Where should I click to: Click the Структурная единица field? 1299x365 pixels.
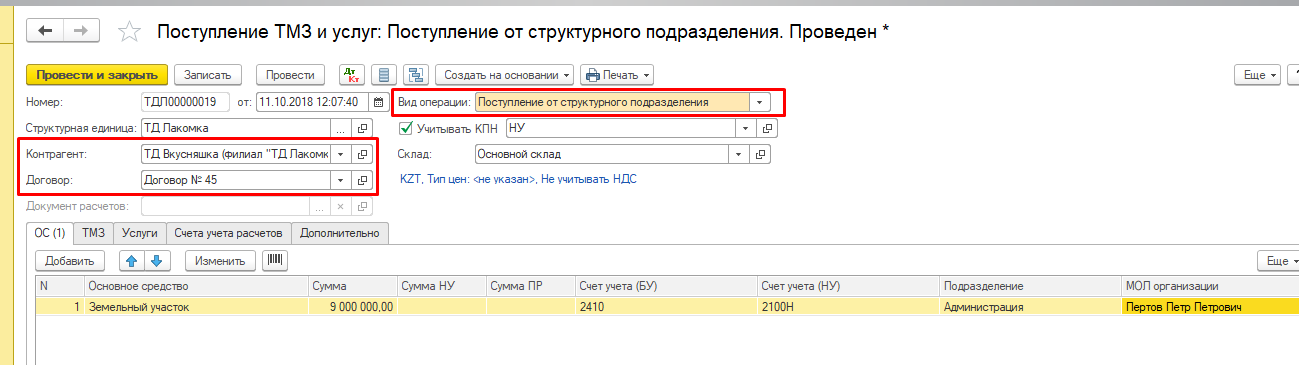coord(236,128)
